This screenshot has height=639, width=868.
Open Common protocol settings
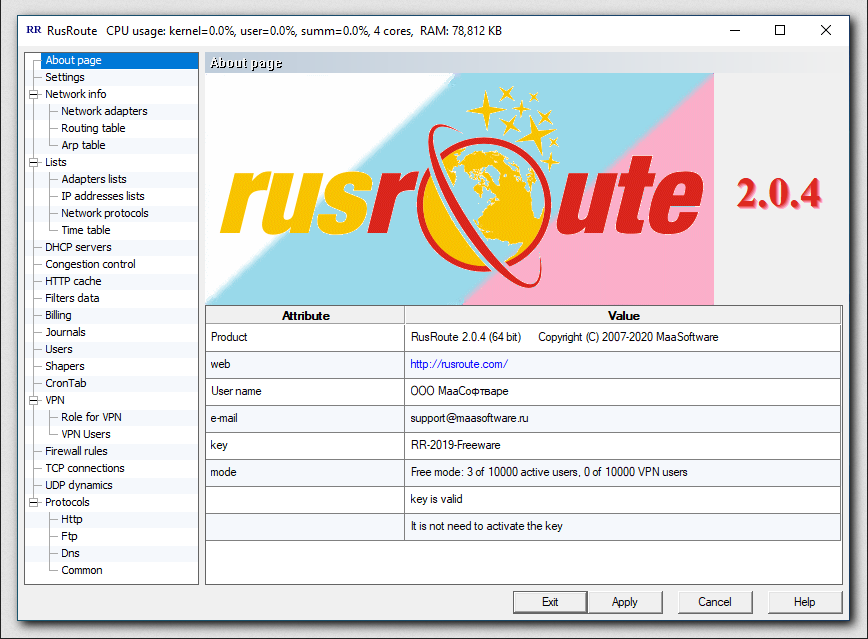[x=81, y=571]
